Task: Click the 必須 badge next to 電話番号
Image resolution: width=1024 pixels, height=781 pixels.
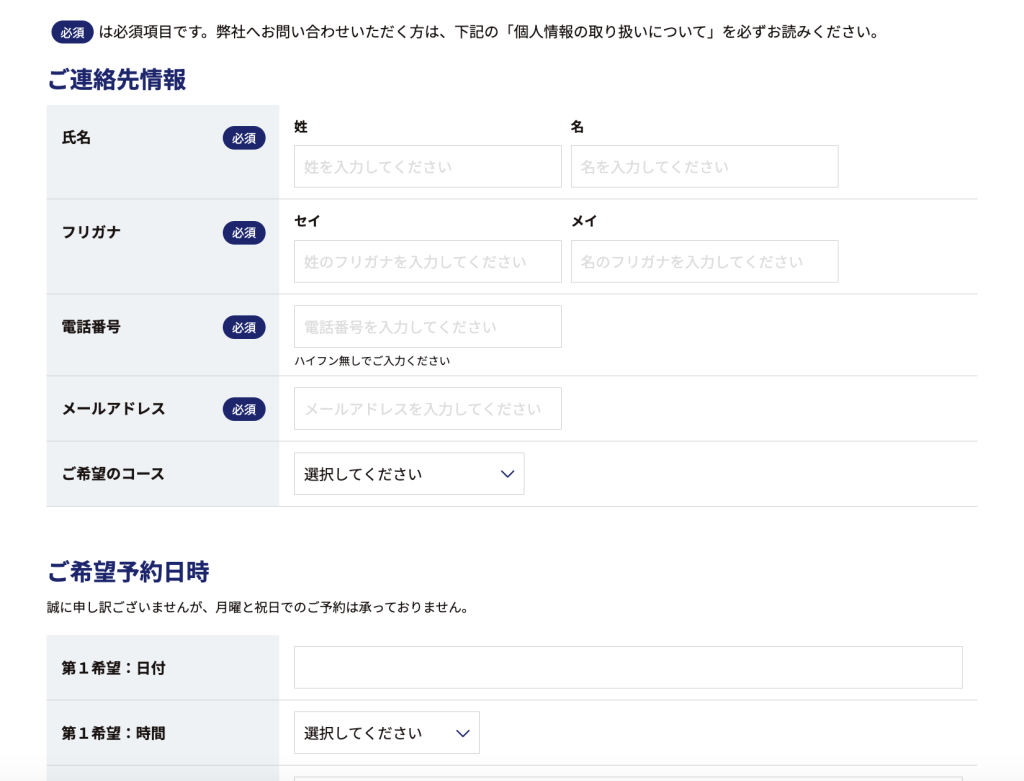Action: [244, 327]
